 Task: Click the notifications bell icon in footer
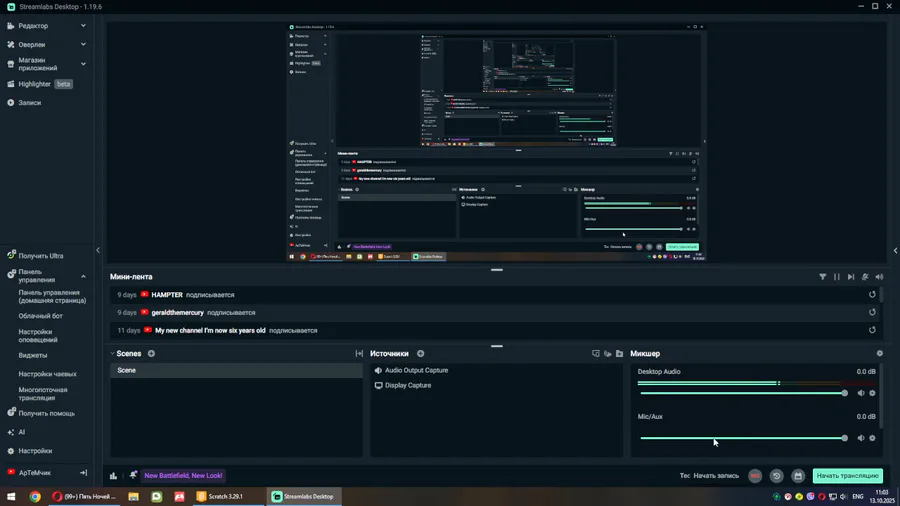(133, 476)
